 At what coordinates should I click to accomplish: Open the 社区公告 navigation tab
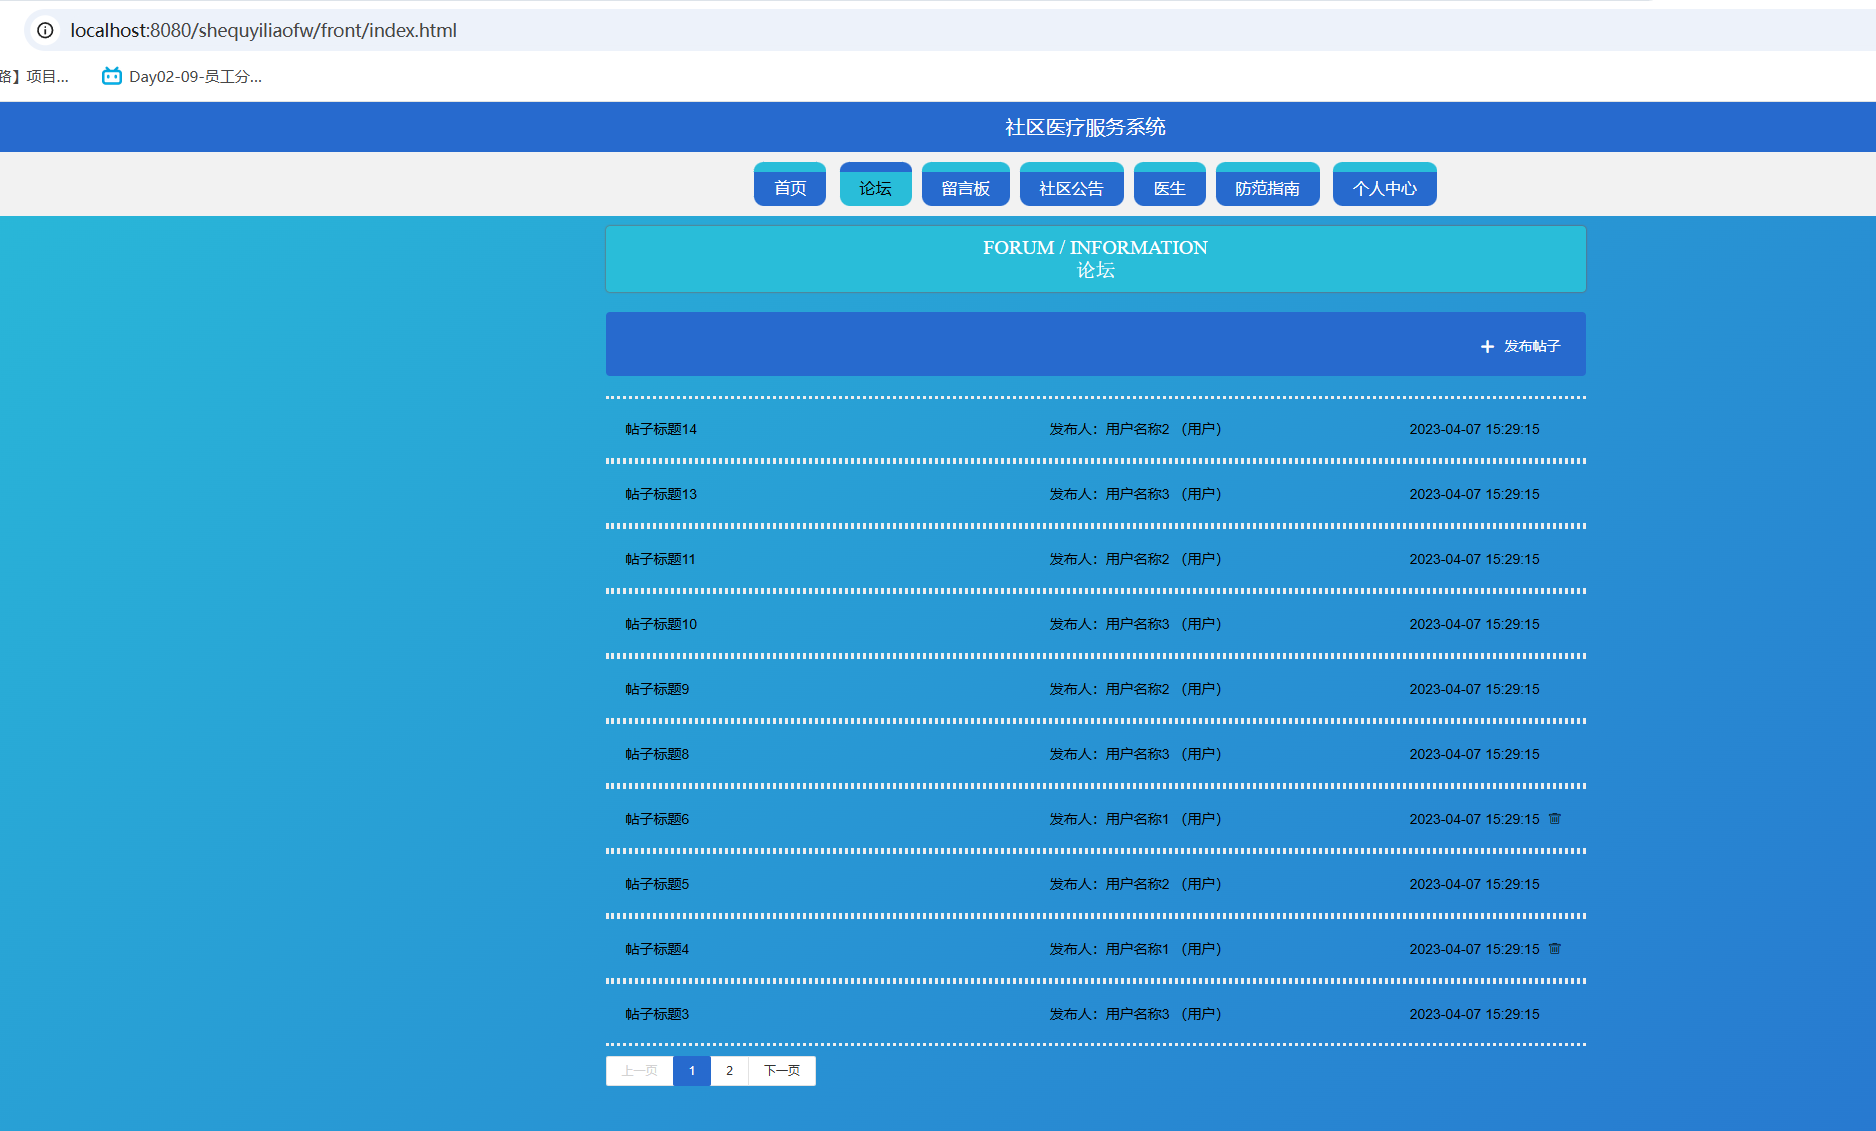1071,185
